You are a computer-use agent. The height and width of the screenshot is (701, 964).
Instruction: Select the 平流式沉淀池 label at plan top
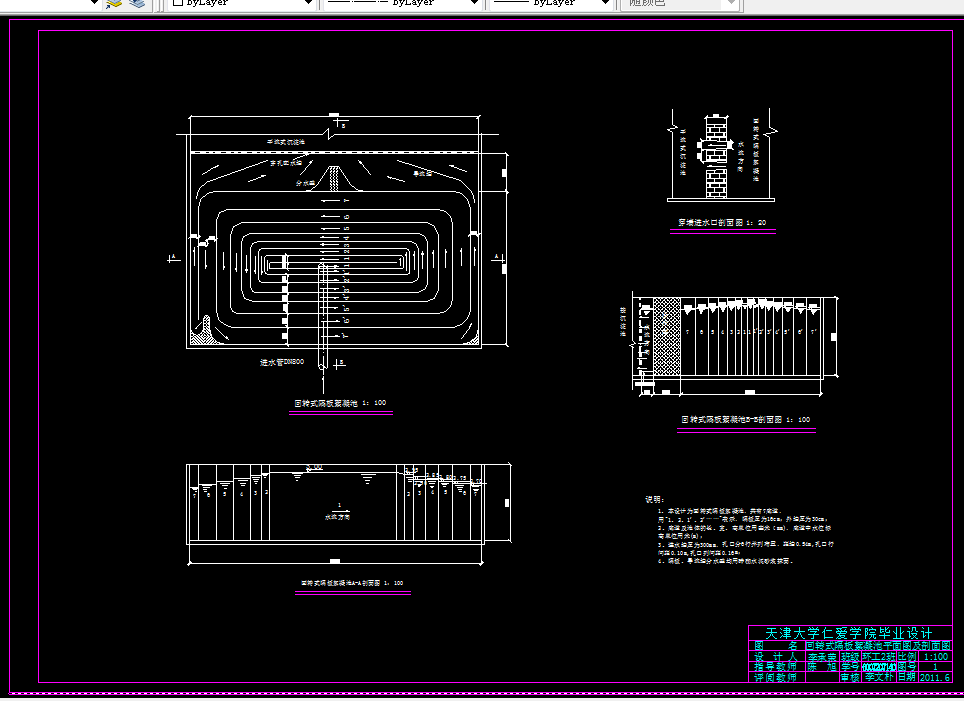point(286,142)
